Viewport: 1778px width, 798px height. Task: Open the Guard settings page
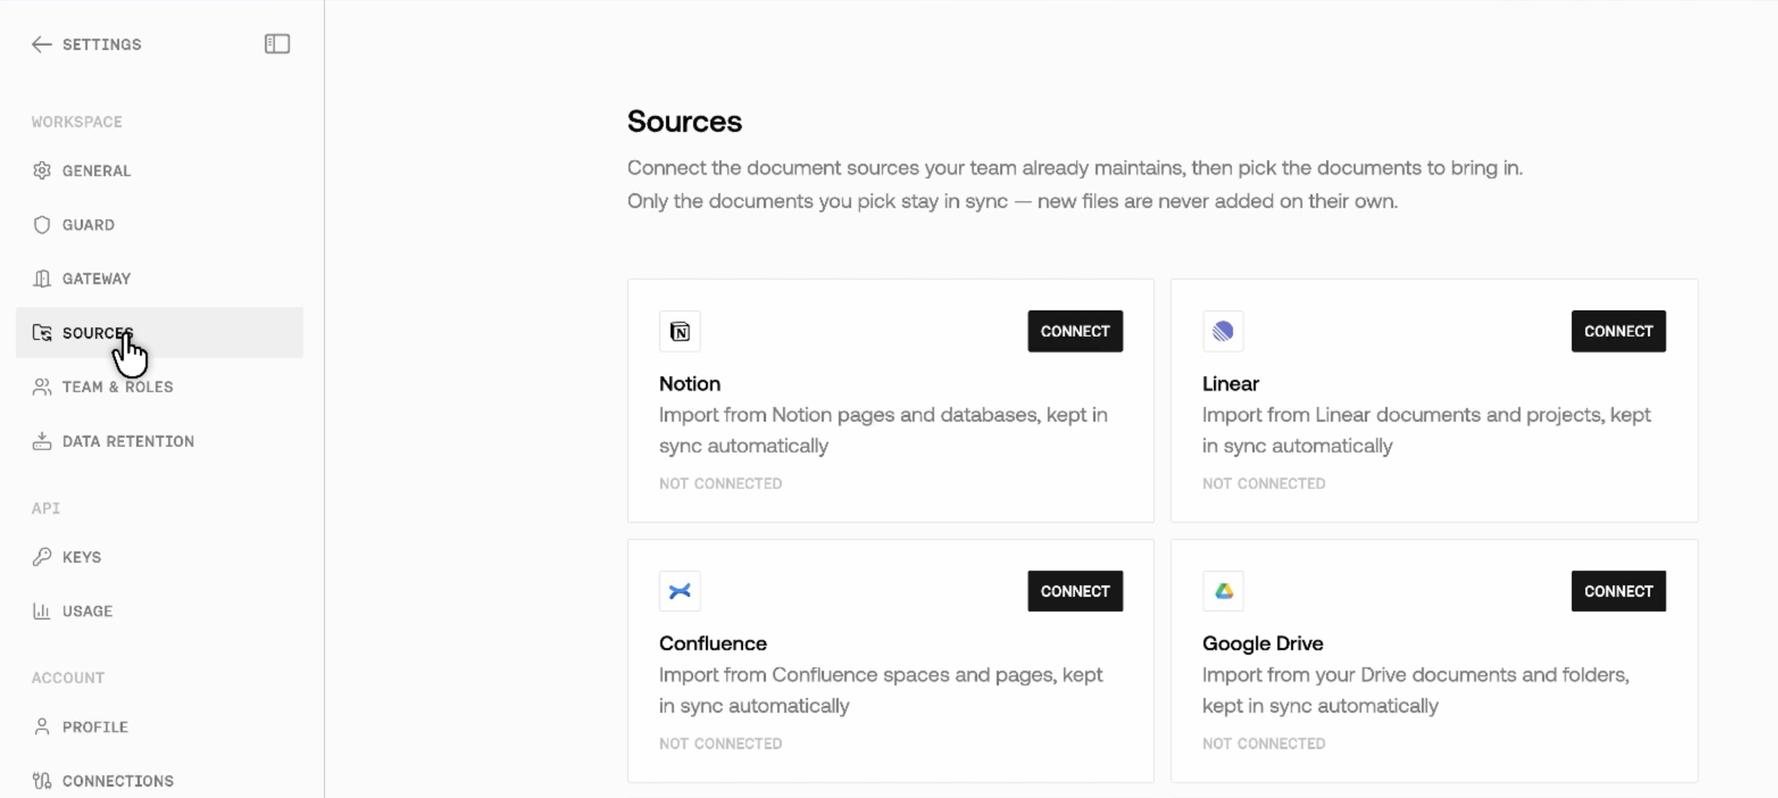tap(159, 224)
